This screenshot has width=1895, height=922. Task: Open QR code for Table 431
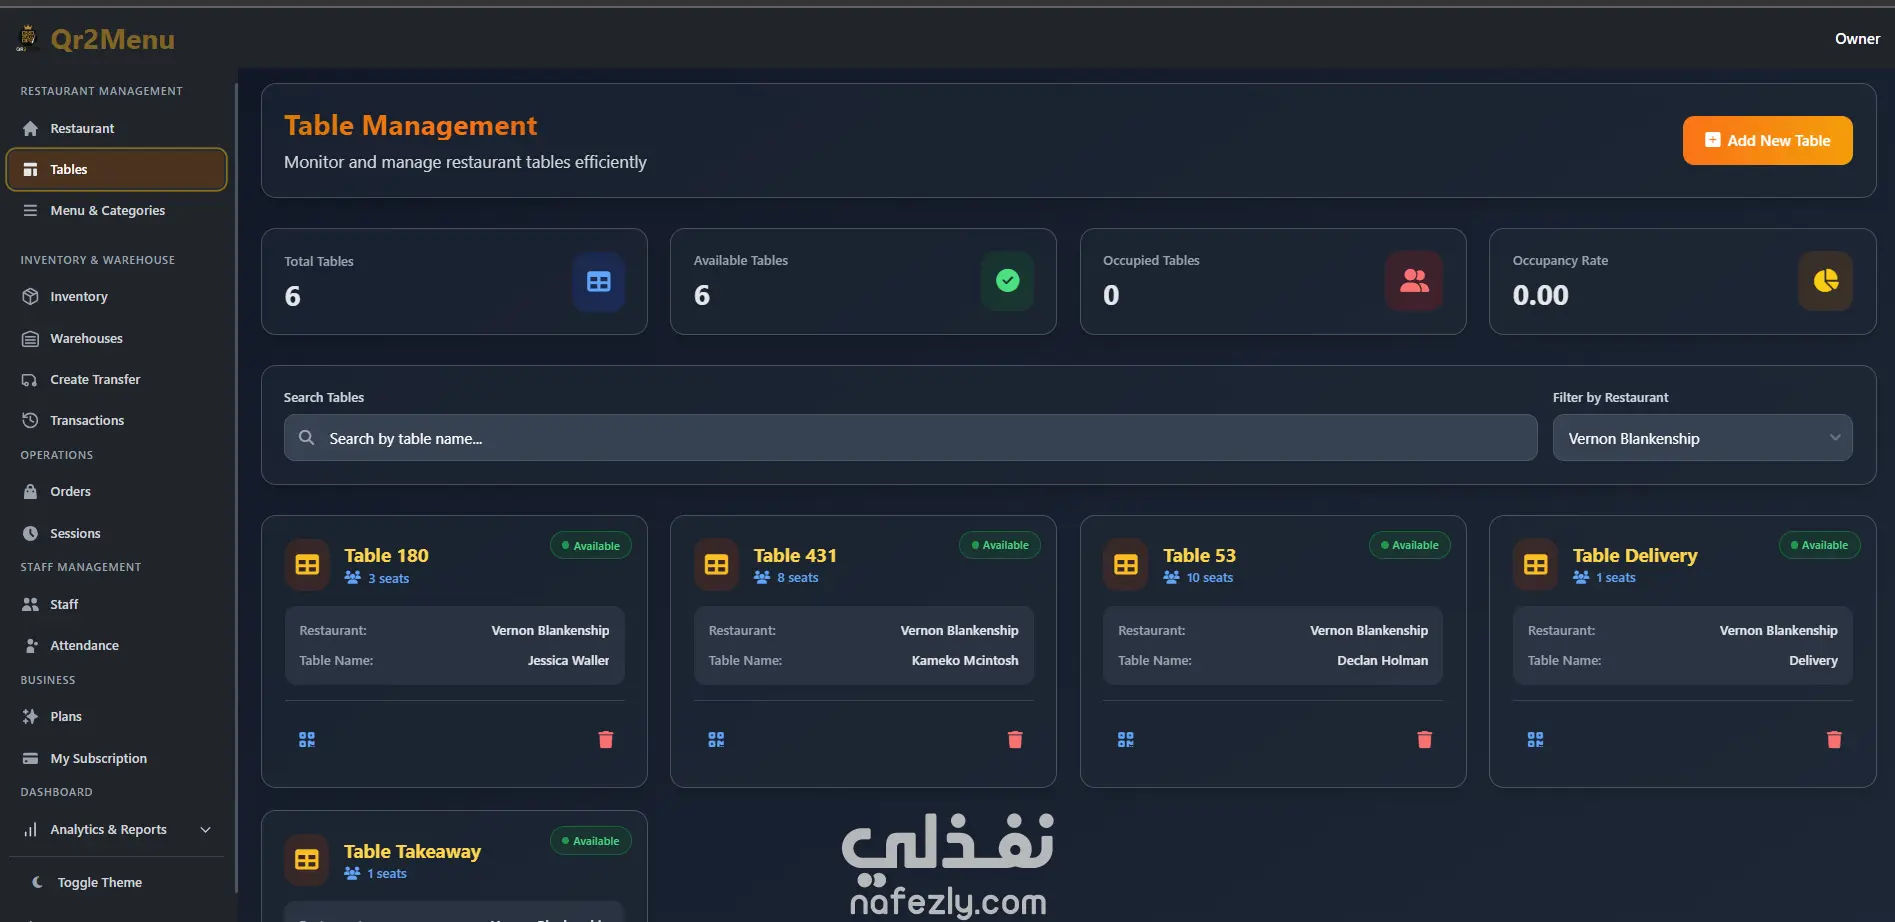716,740
